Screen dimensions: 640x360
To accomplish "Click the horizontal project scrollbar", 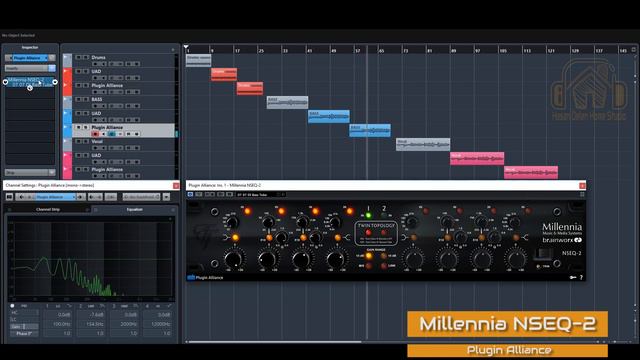I will 275,342.
